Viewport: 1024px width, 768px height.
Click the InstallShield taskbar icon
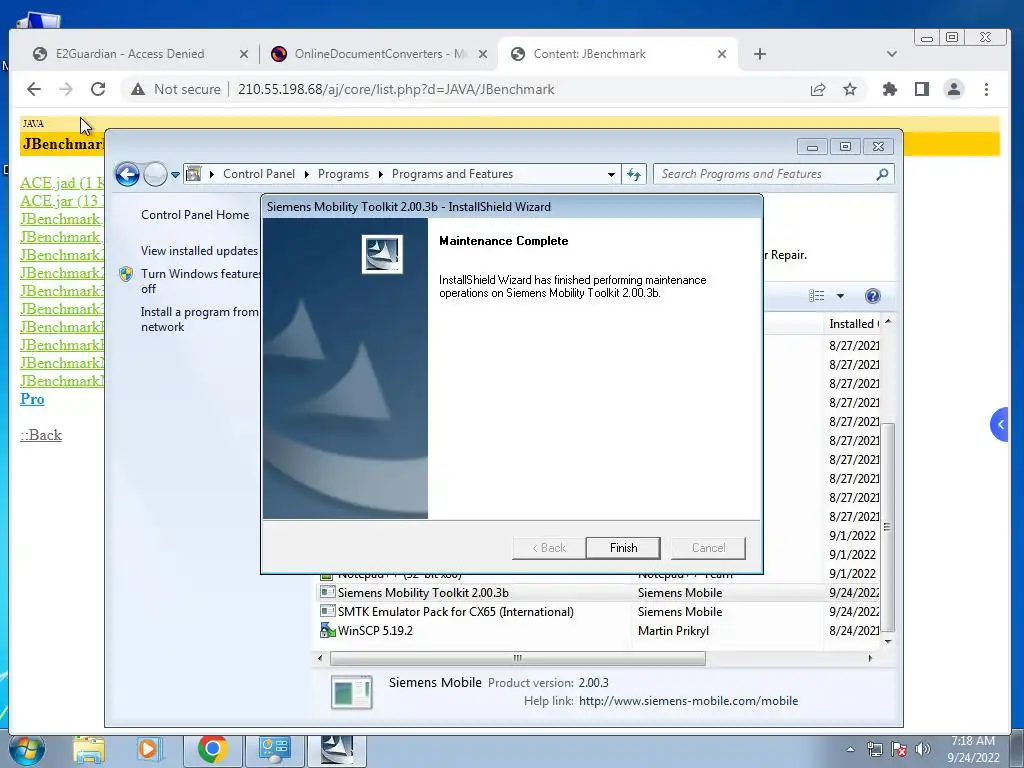click(x=336, y=750)
